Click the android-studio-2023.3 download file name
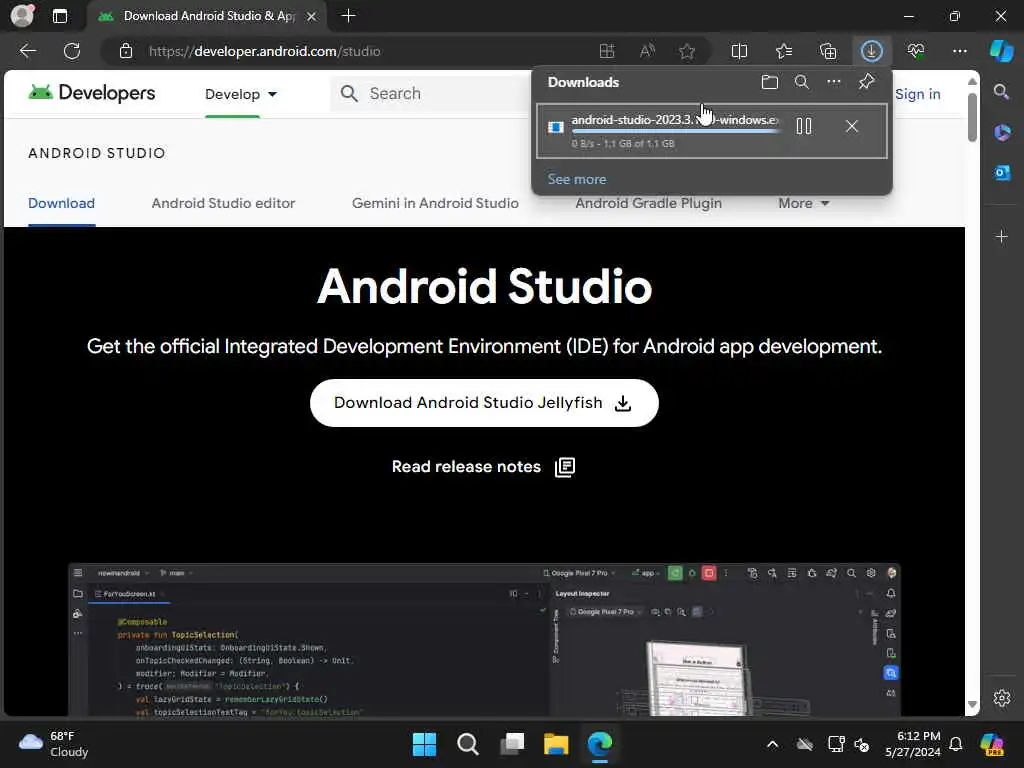The height and width of the screenshot is (768, 1024). pyautogui.click(x=675, y=120)
